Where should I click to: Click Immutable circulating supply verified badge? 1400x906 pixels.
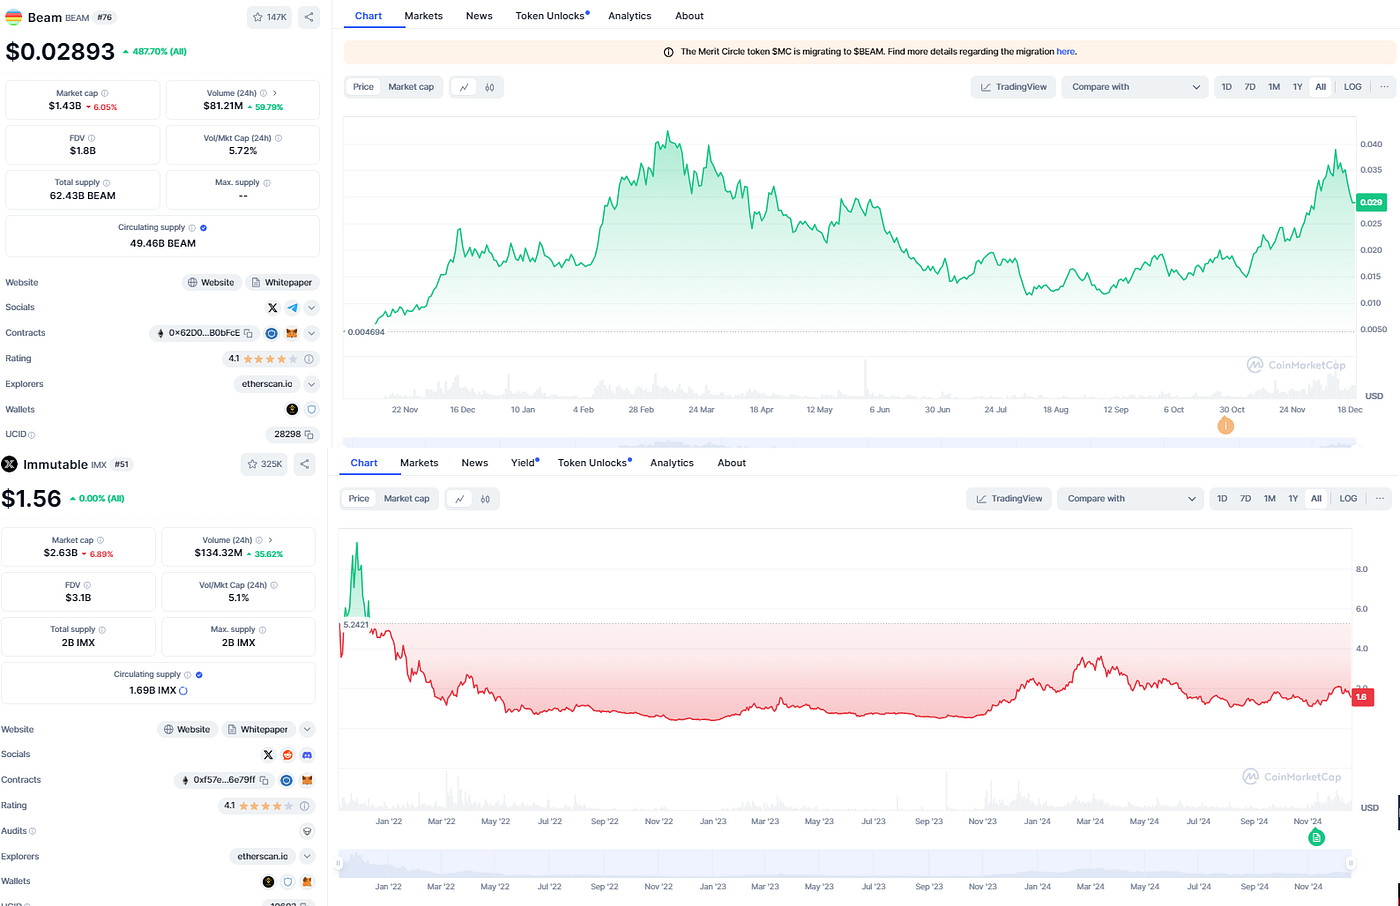[x=199, y=675]
